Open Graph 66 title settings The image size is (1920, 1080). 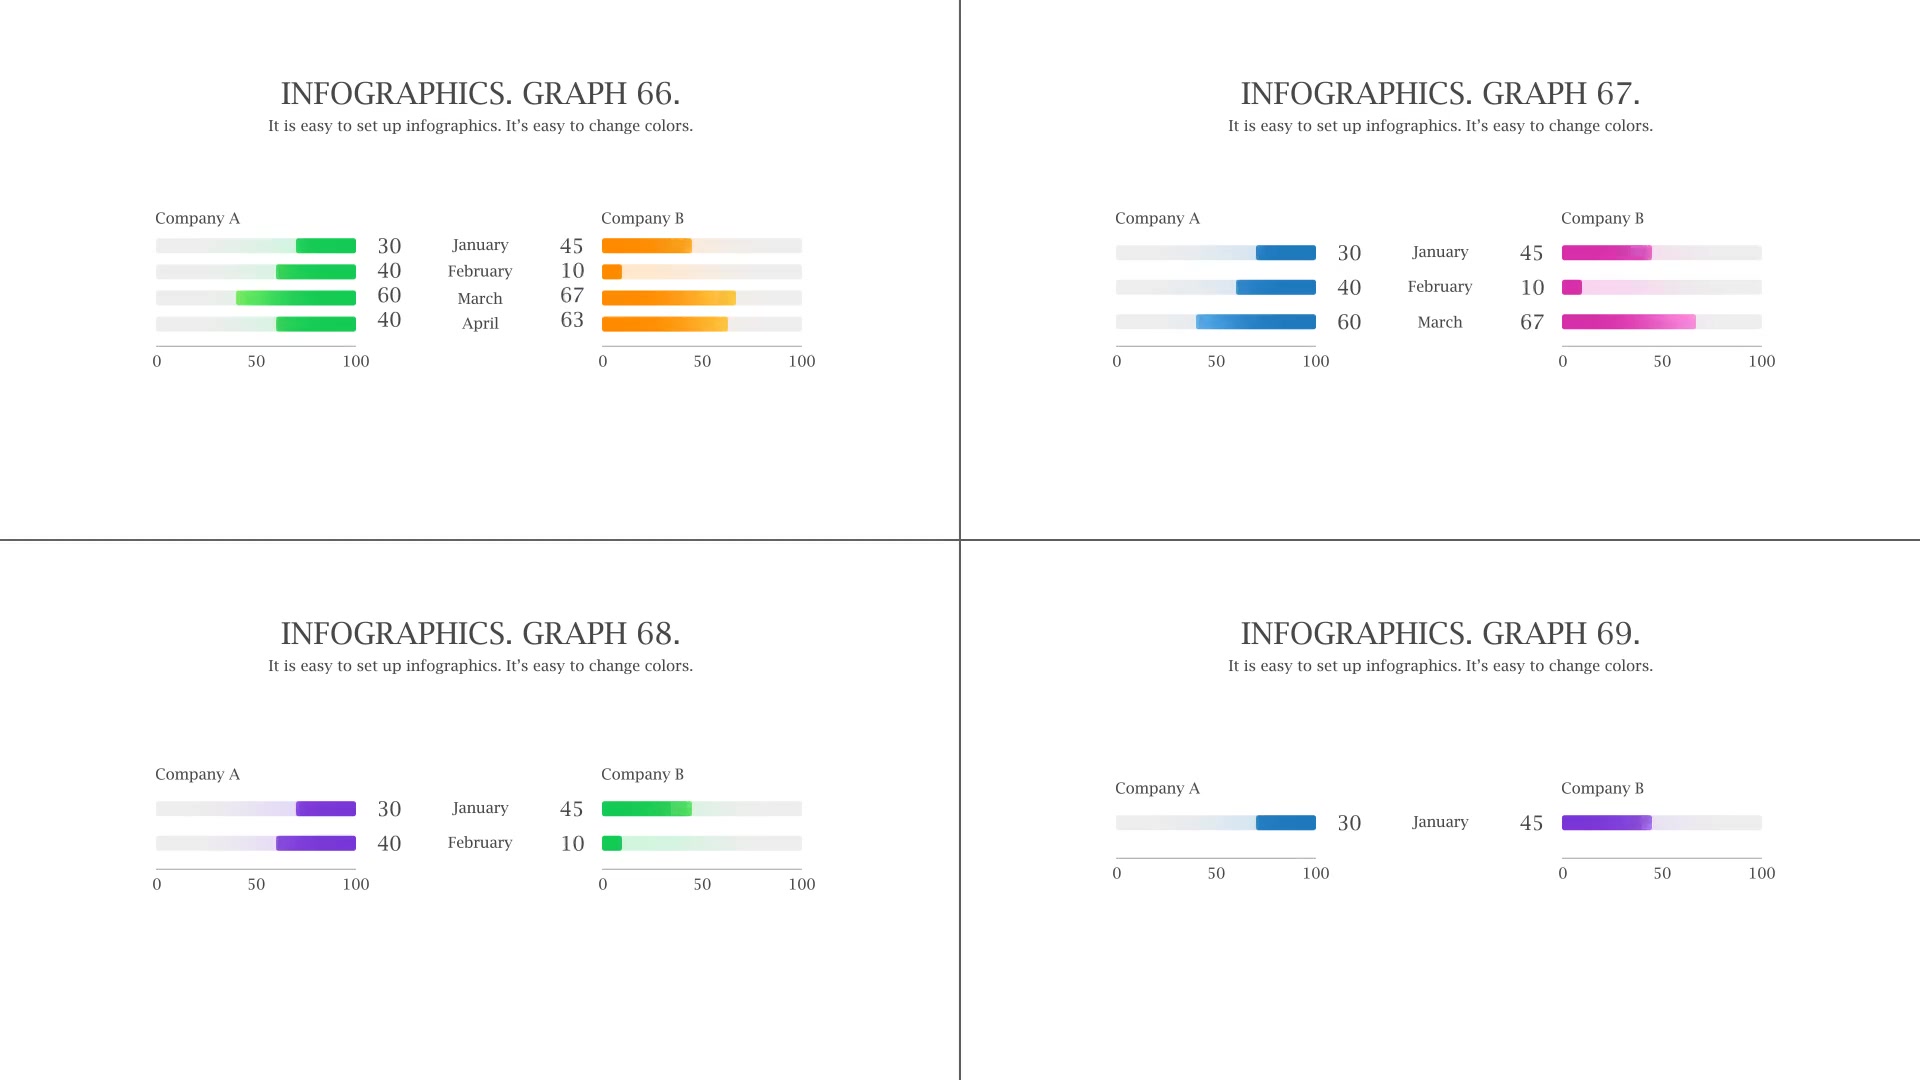(x=479, y=92)
